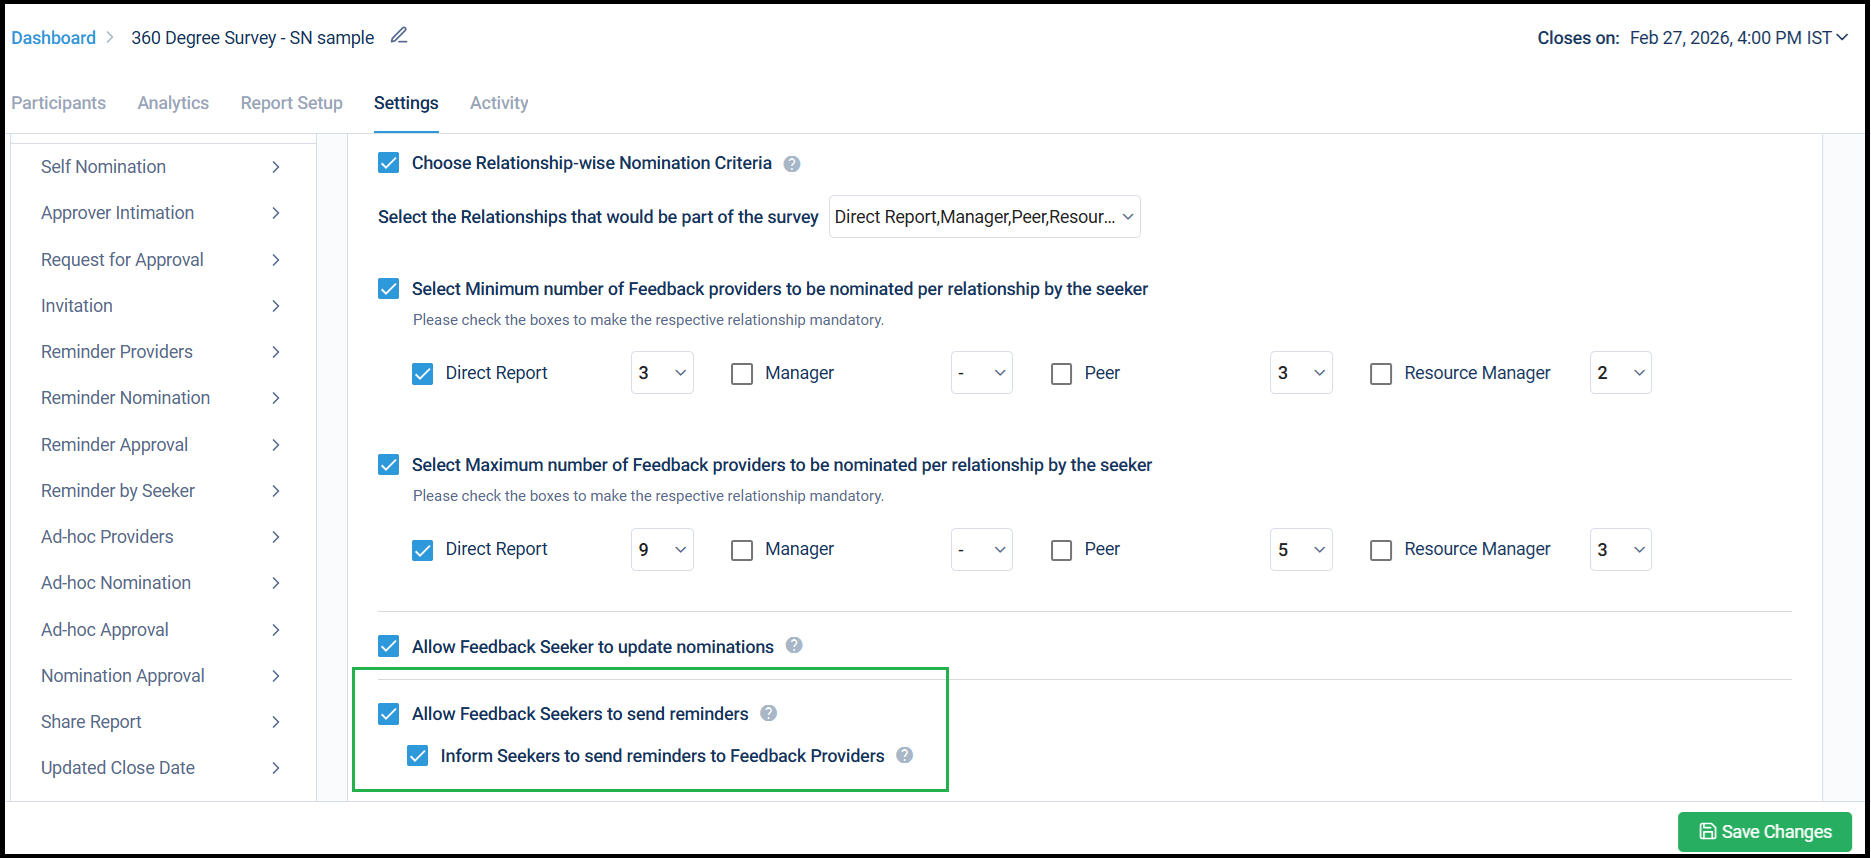Open the Report Setup tab
This screenshot has height=858, width=1871.
291,103
